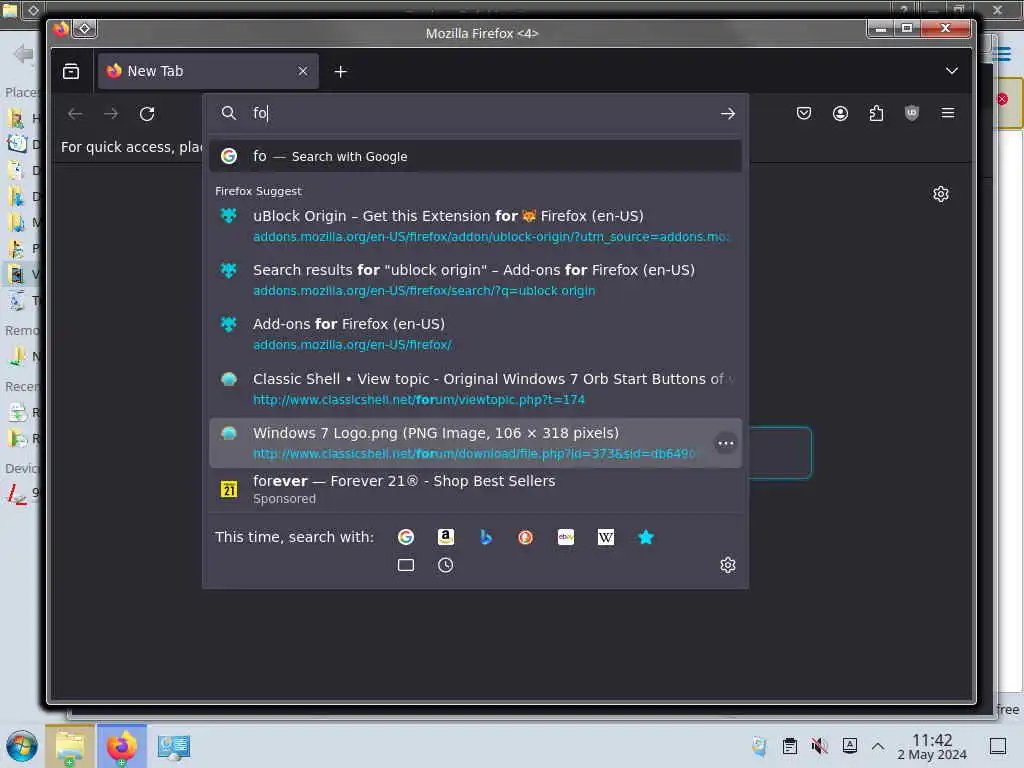Open Firefox View icon in tab bar
Image resolution: width=1024 pixels, height=768 pixels.
tap(71, 71)
